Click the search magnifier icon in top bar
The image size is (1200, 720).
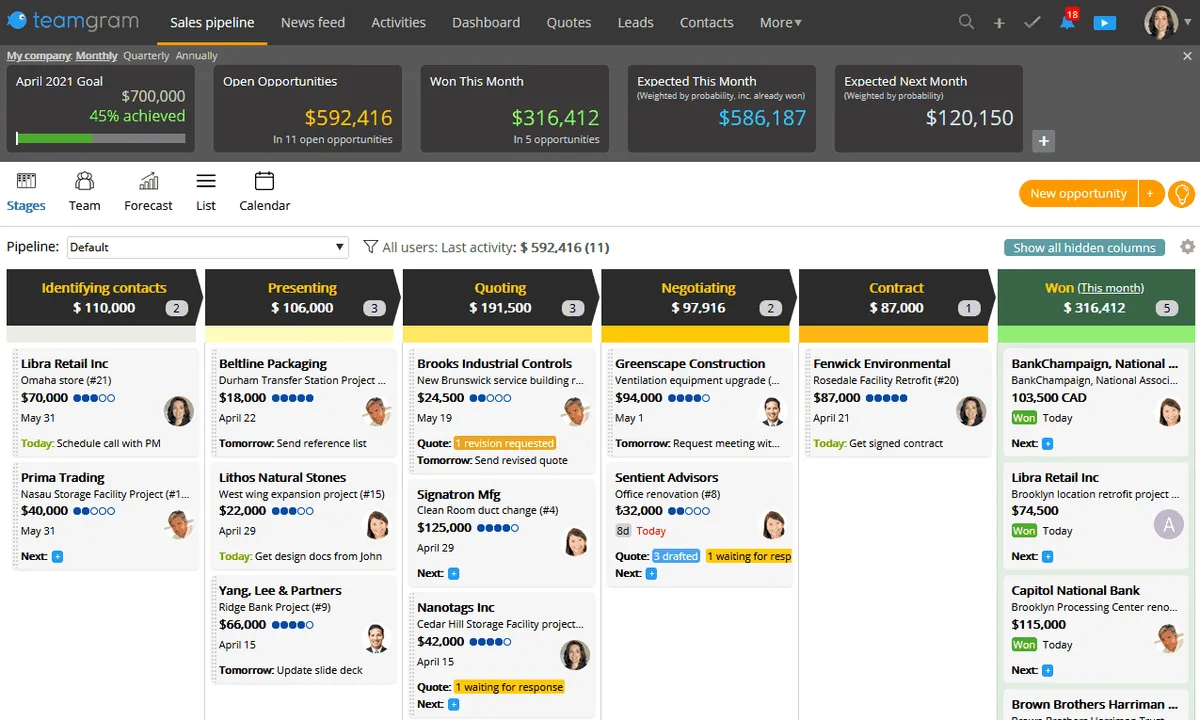point(966,22)
